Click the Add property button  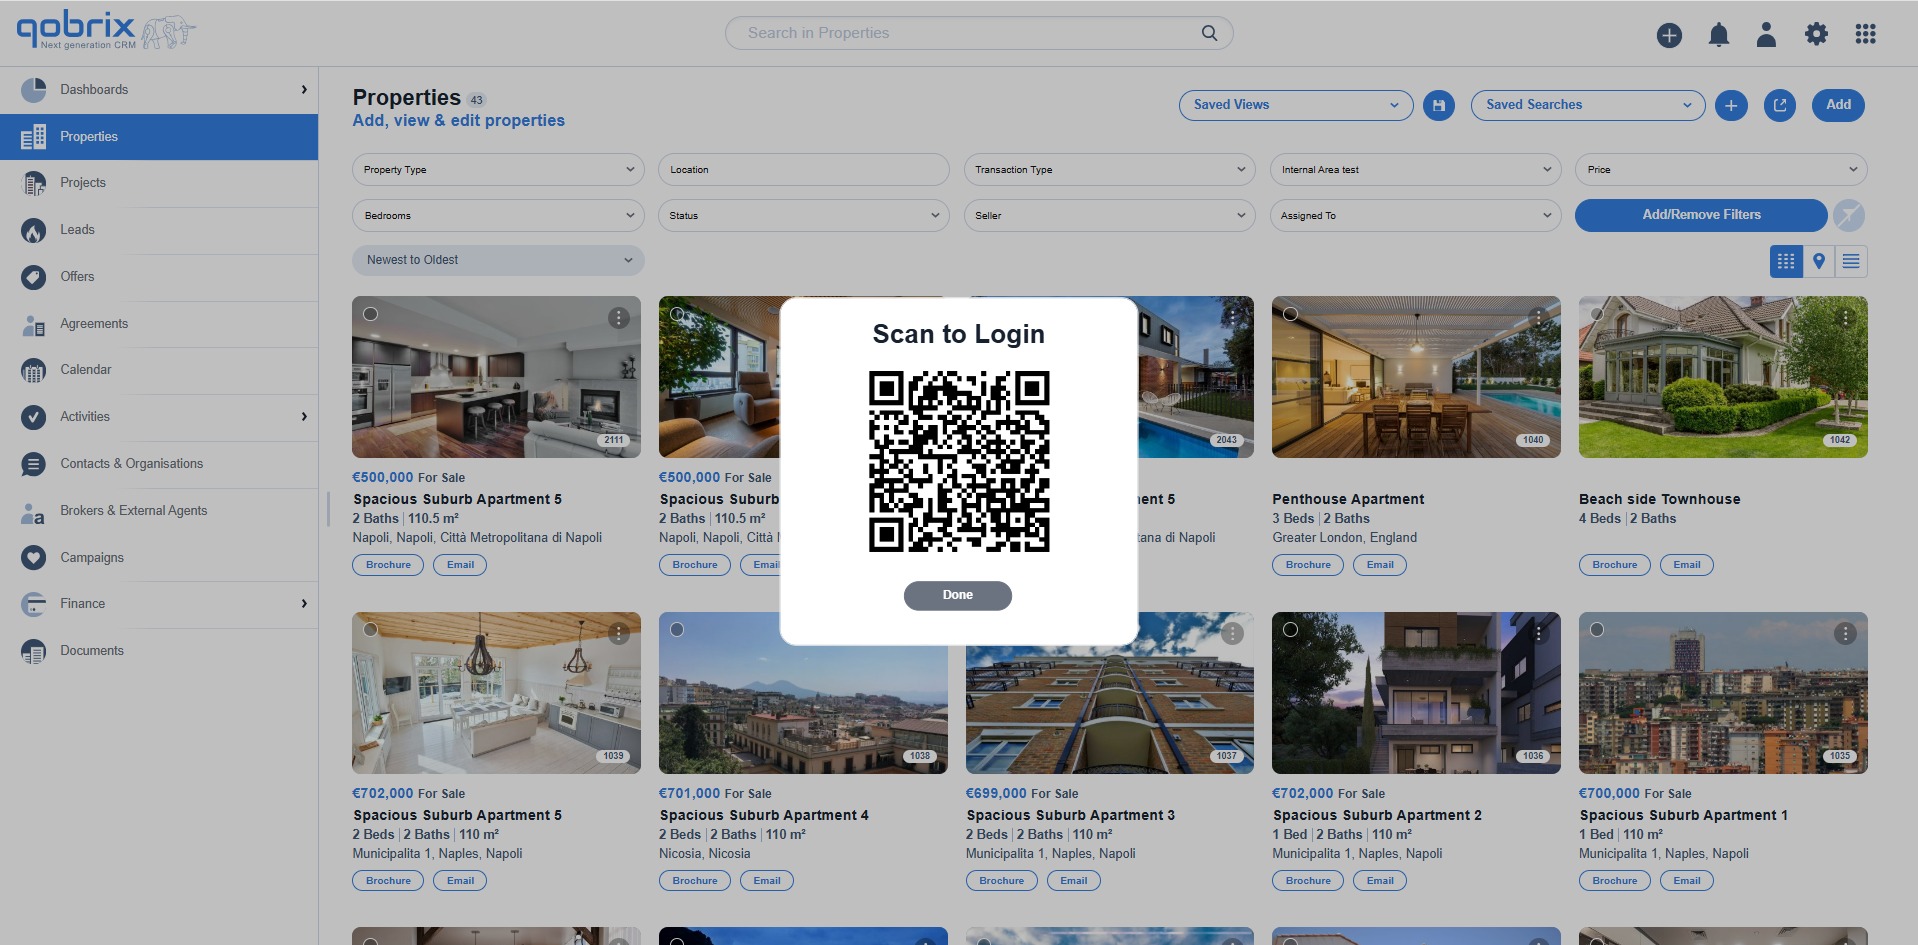click(1838, 105)
